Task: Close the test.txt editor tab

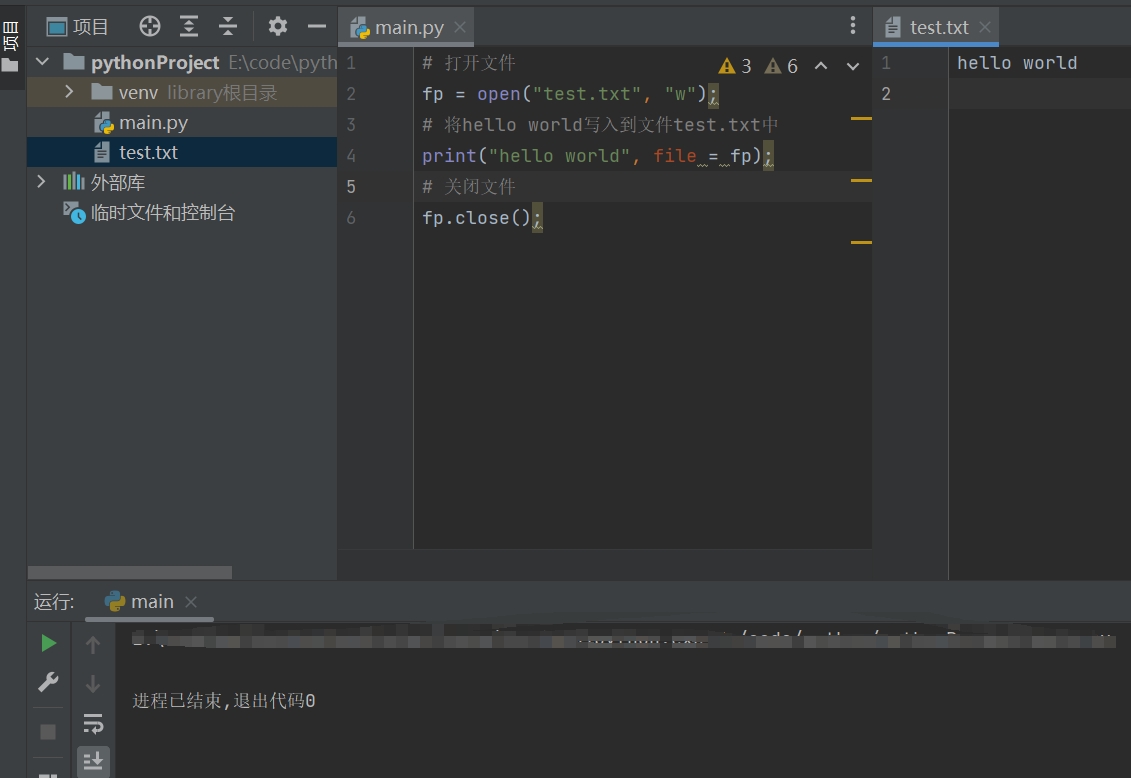Action: pyautogui.click(x=985, y=27)
